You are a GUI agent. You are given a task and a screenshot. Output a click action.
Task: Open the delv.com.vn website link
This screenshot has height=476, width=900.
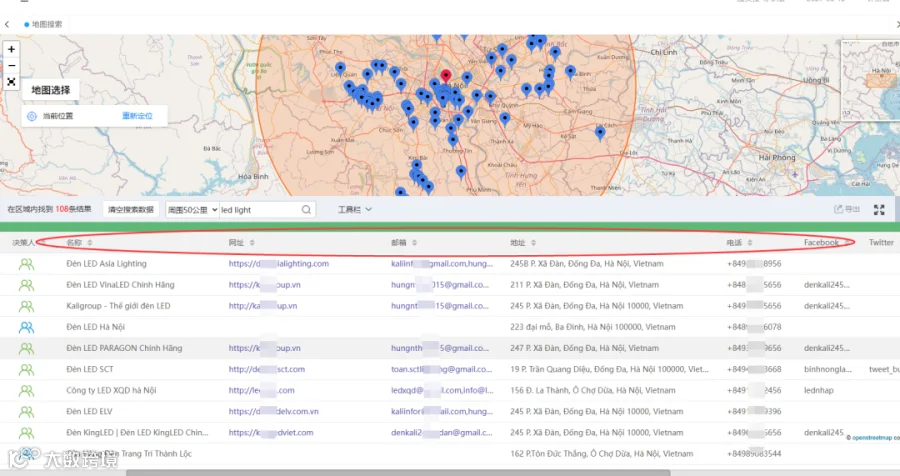[x=274, y=411]
